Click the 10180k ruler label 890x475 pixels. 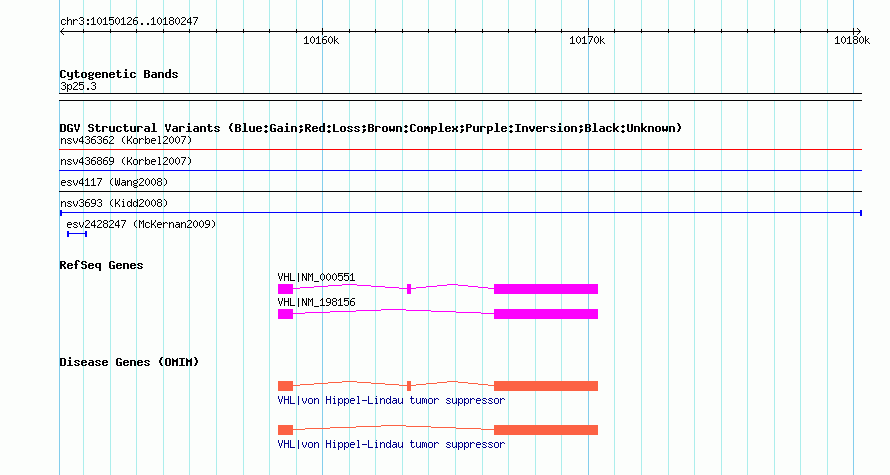pos(851,40)
